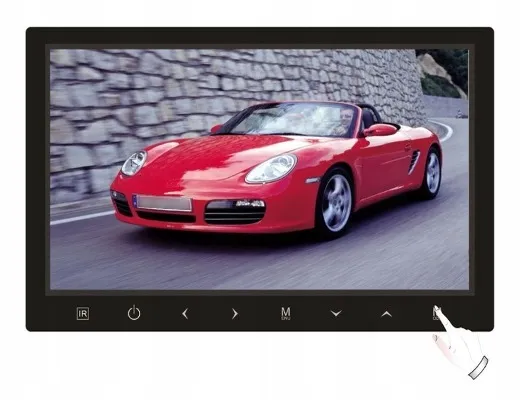Click the side air intake vent

point(413,162)
